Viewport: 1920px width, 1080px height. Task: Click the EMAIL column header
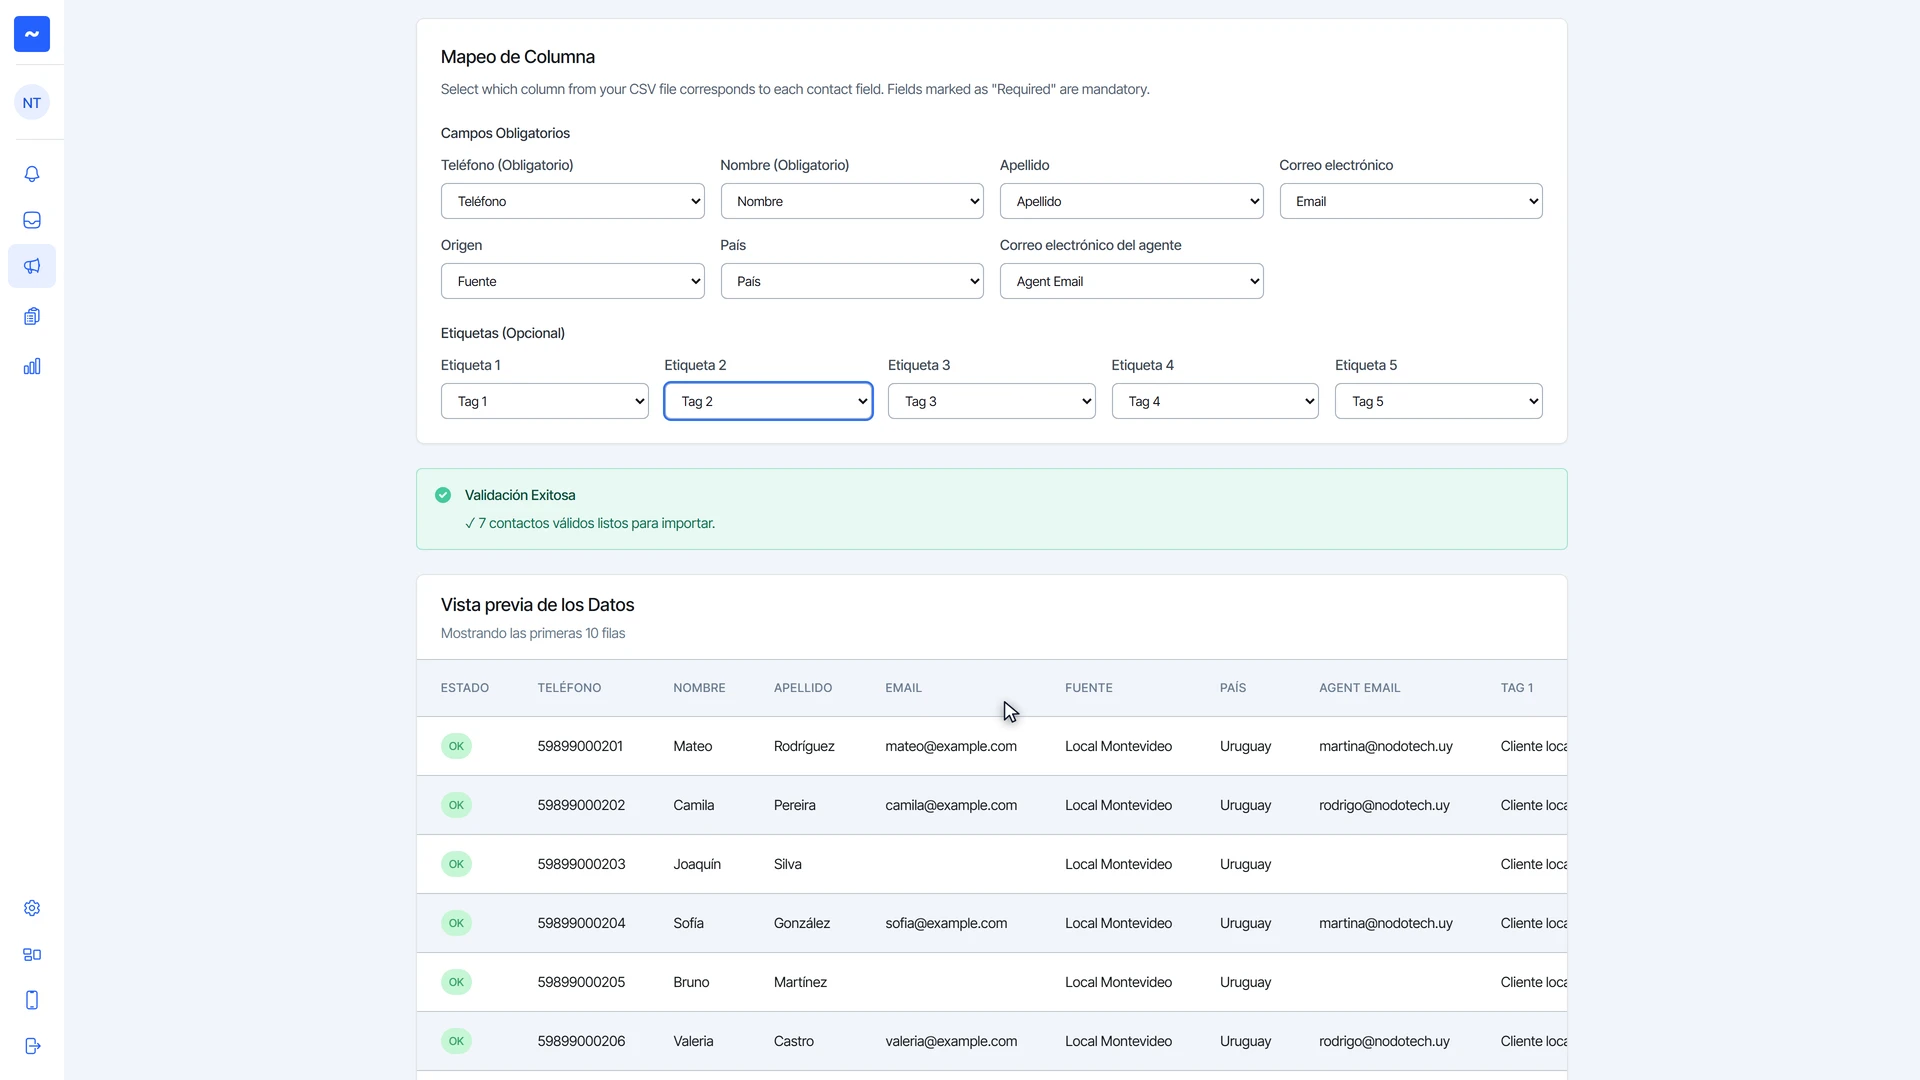[903, 688]
